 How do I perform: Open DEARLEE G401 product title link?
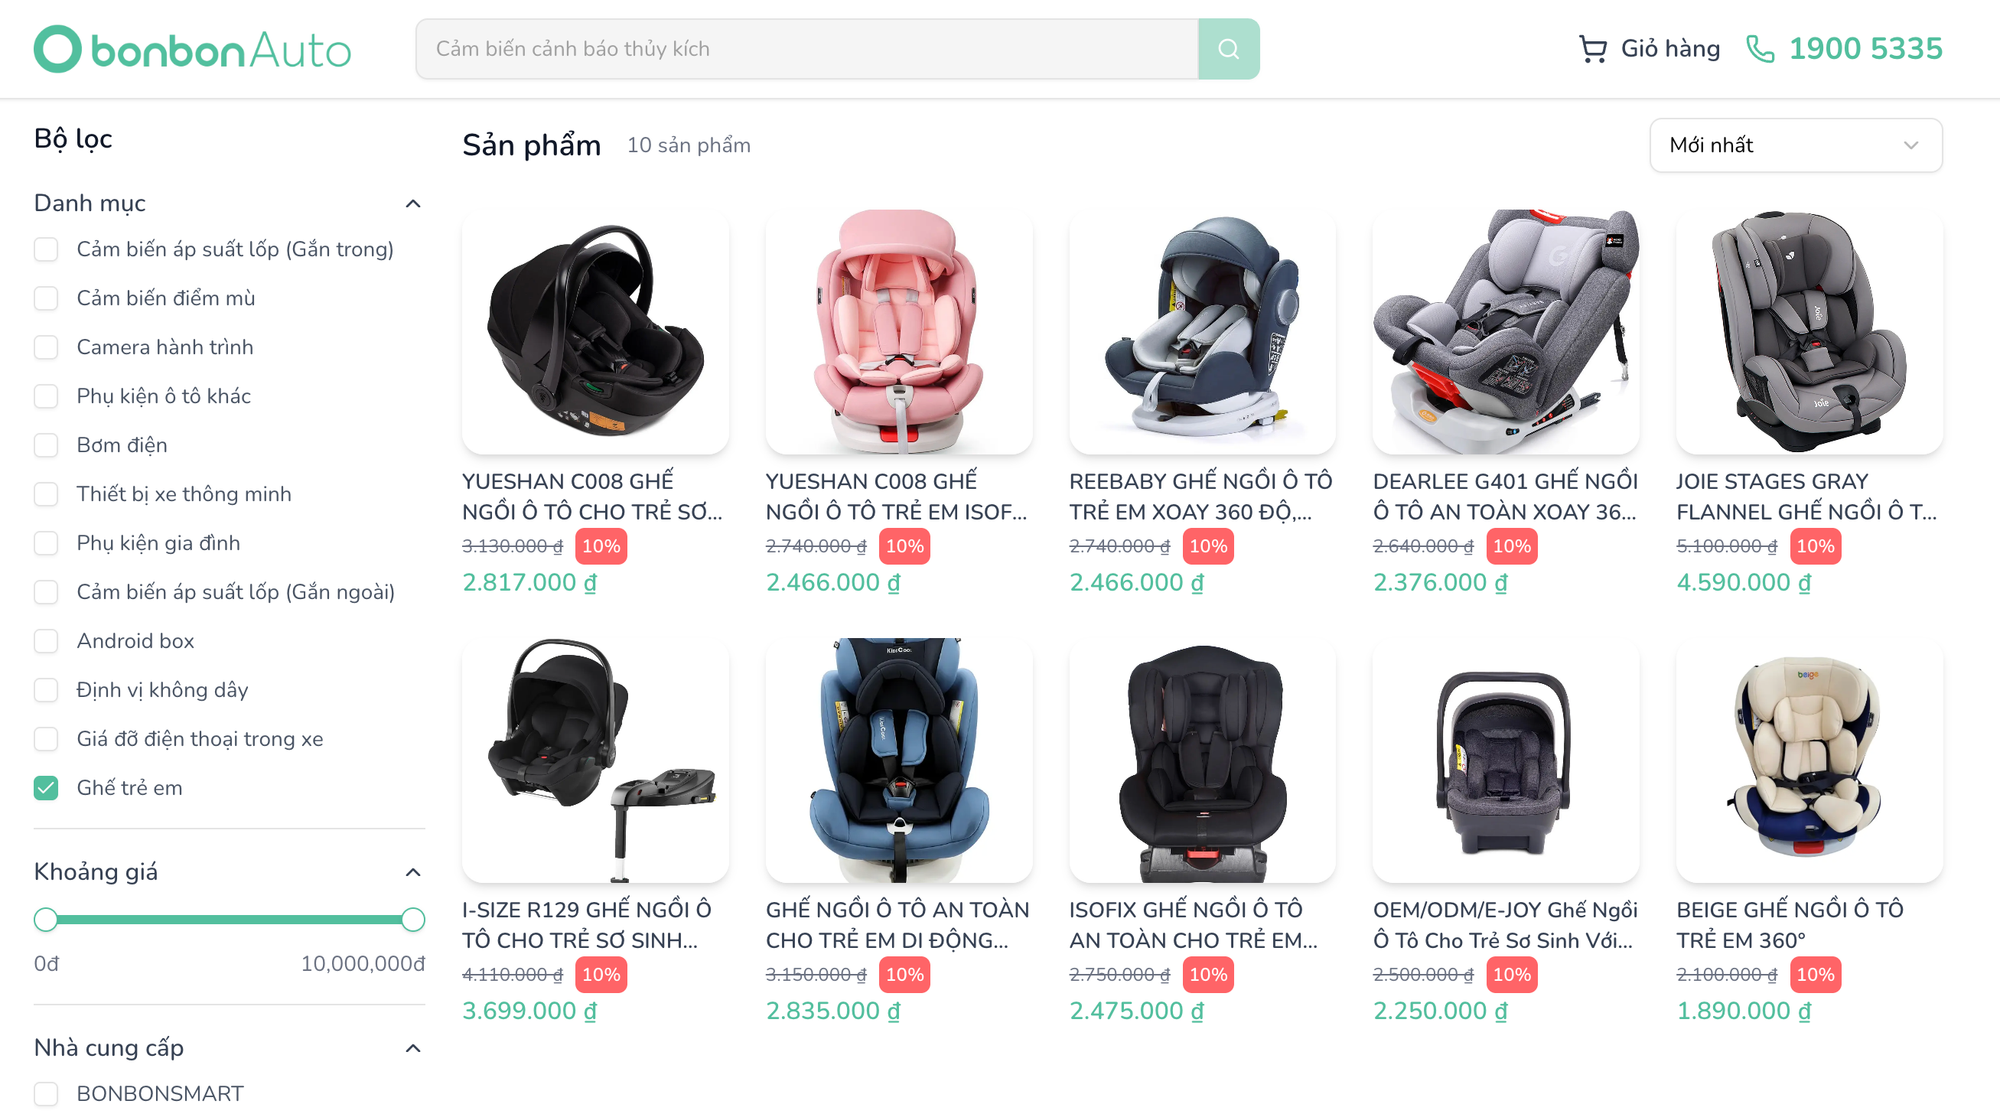pos(1504,496)
